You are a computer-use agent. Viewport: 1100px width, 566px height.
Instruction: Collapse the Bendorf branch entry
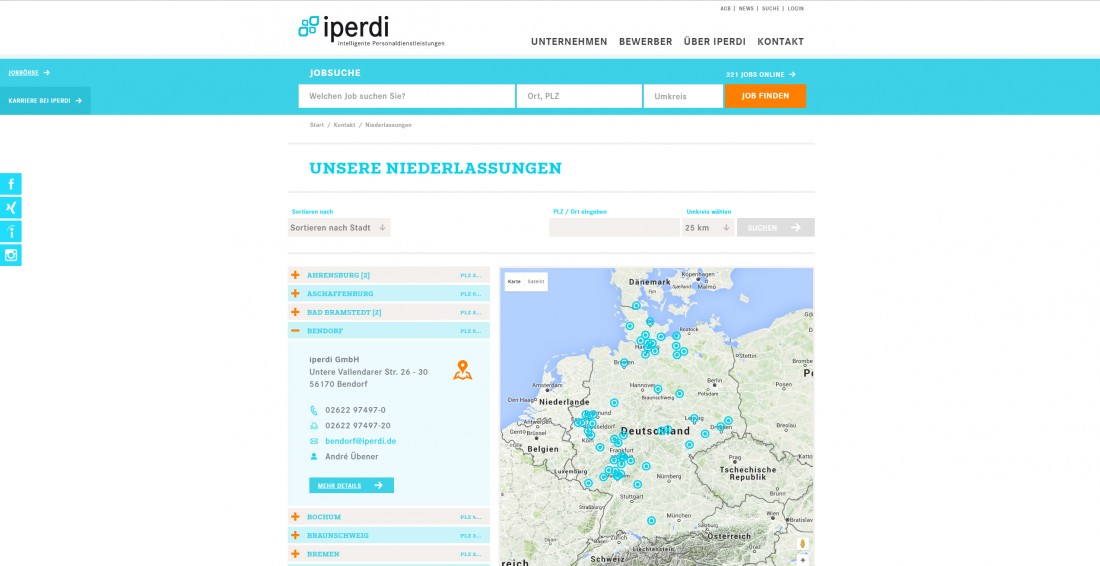295,331
